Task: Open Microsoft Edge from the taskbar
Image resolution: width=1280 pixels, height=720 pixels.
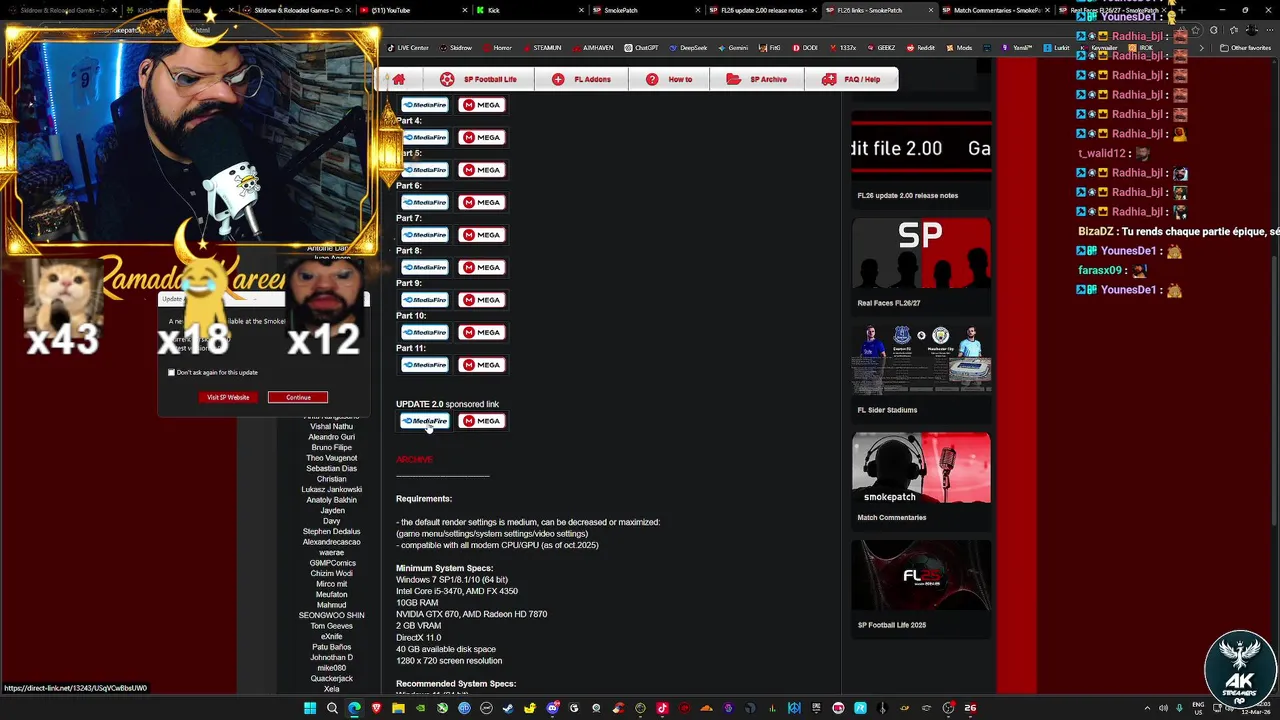Action: click(x=354, y=708)
